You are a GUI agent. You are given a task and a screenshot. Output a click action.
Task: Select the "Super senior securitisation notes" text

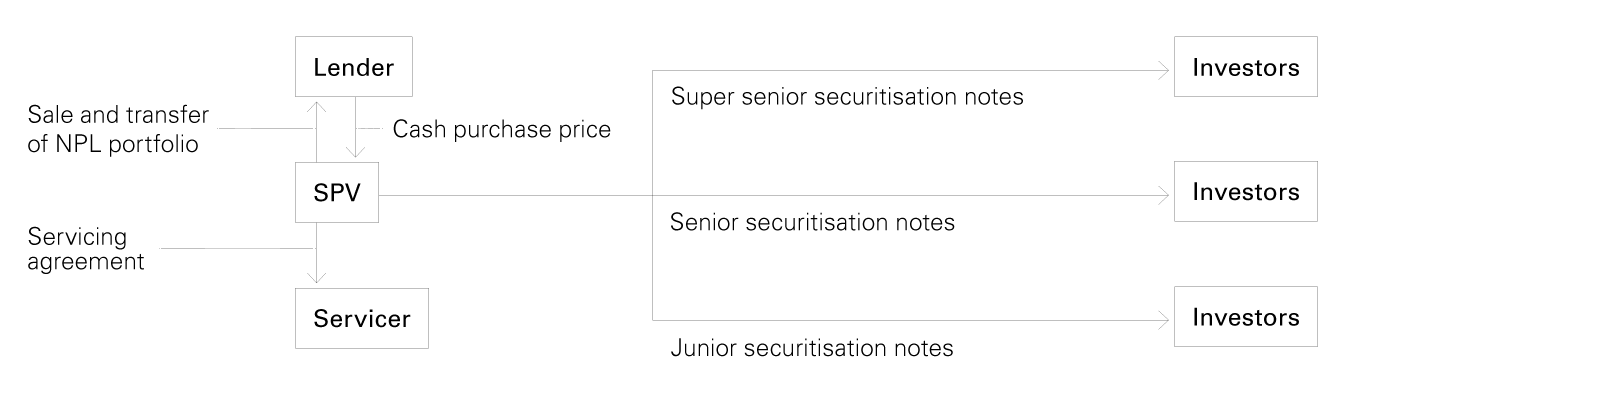click(x=847, y=97)
